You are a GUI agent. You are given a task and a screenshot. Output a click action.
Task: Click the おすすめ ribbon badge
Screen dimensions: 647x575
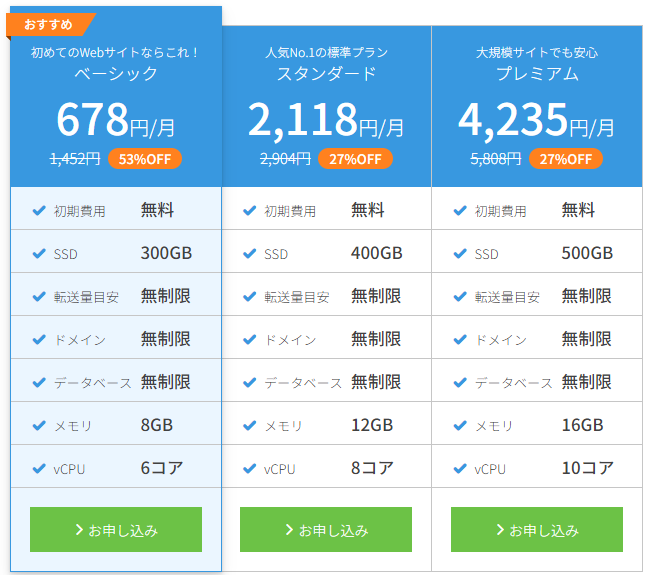(49, 25)
